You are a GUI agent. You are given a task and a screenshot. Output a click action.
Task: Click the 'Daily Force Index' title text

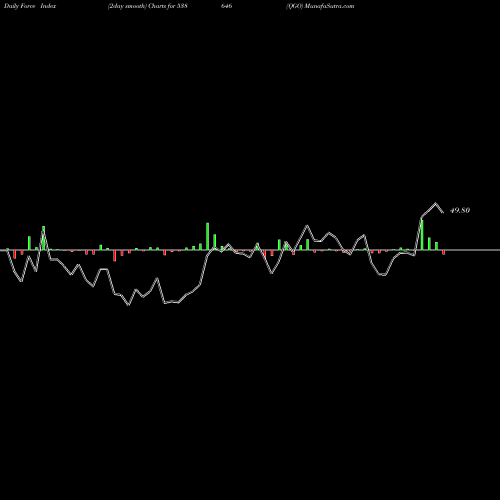pyautogui.click(x=30, y=6)
